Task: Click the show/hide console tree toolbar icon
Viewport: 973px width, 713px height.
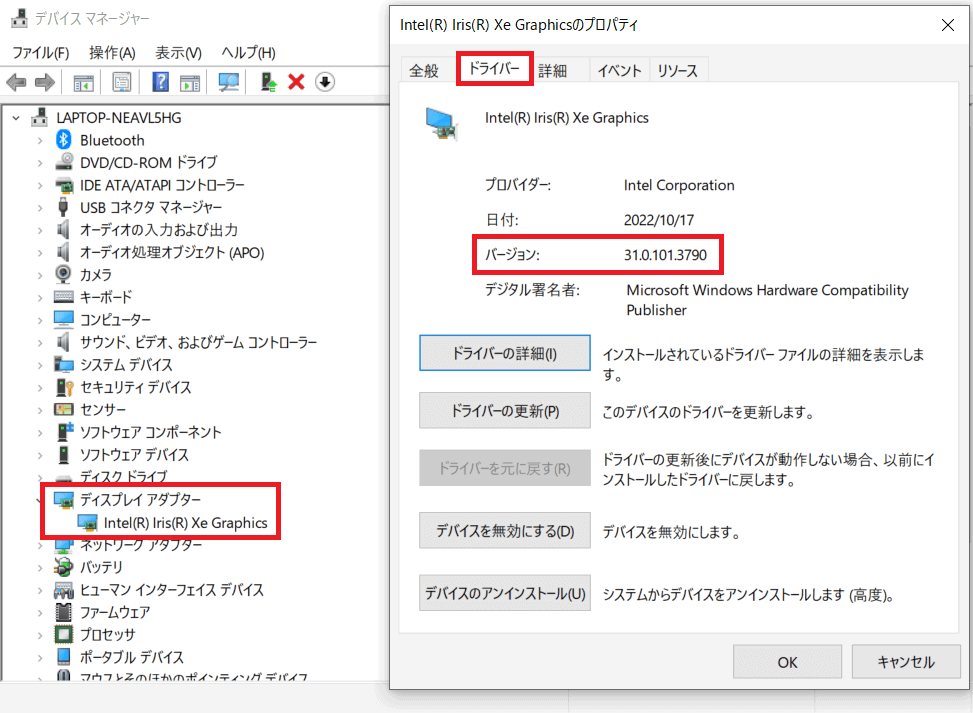Action: point(84,82)
